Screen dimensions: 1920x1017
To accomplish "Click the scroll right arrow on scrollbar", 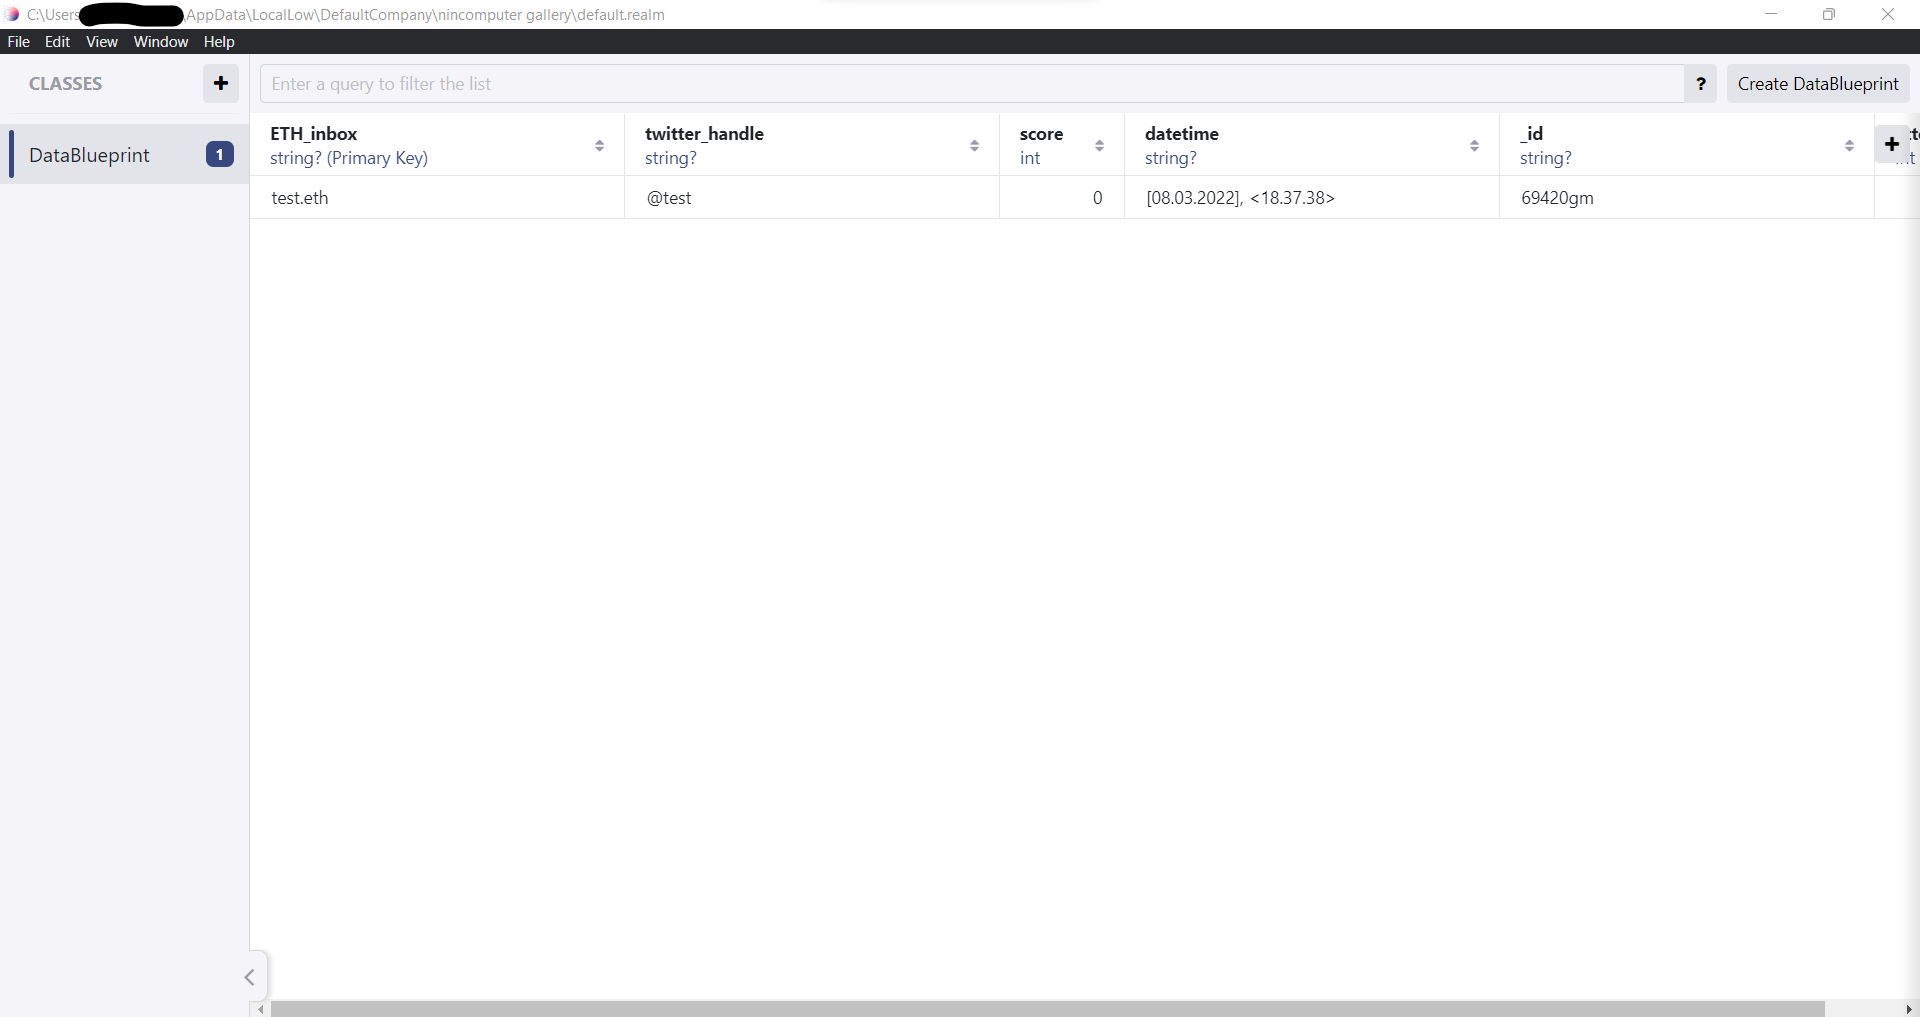I will (1910, 1009).
